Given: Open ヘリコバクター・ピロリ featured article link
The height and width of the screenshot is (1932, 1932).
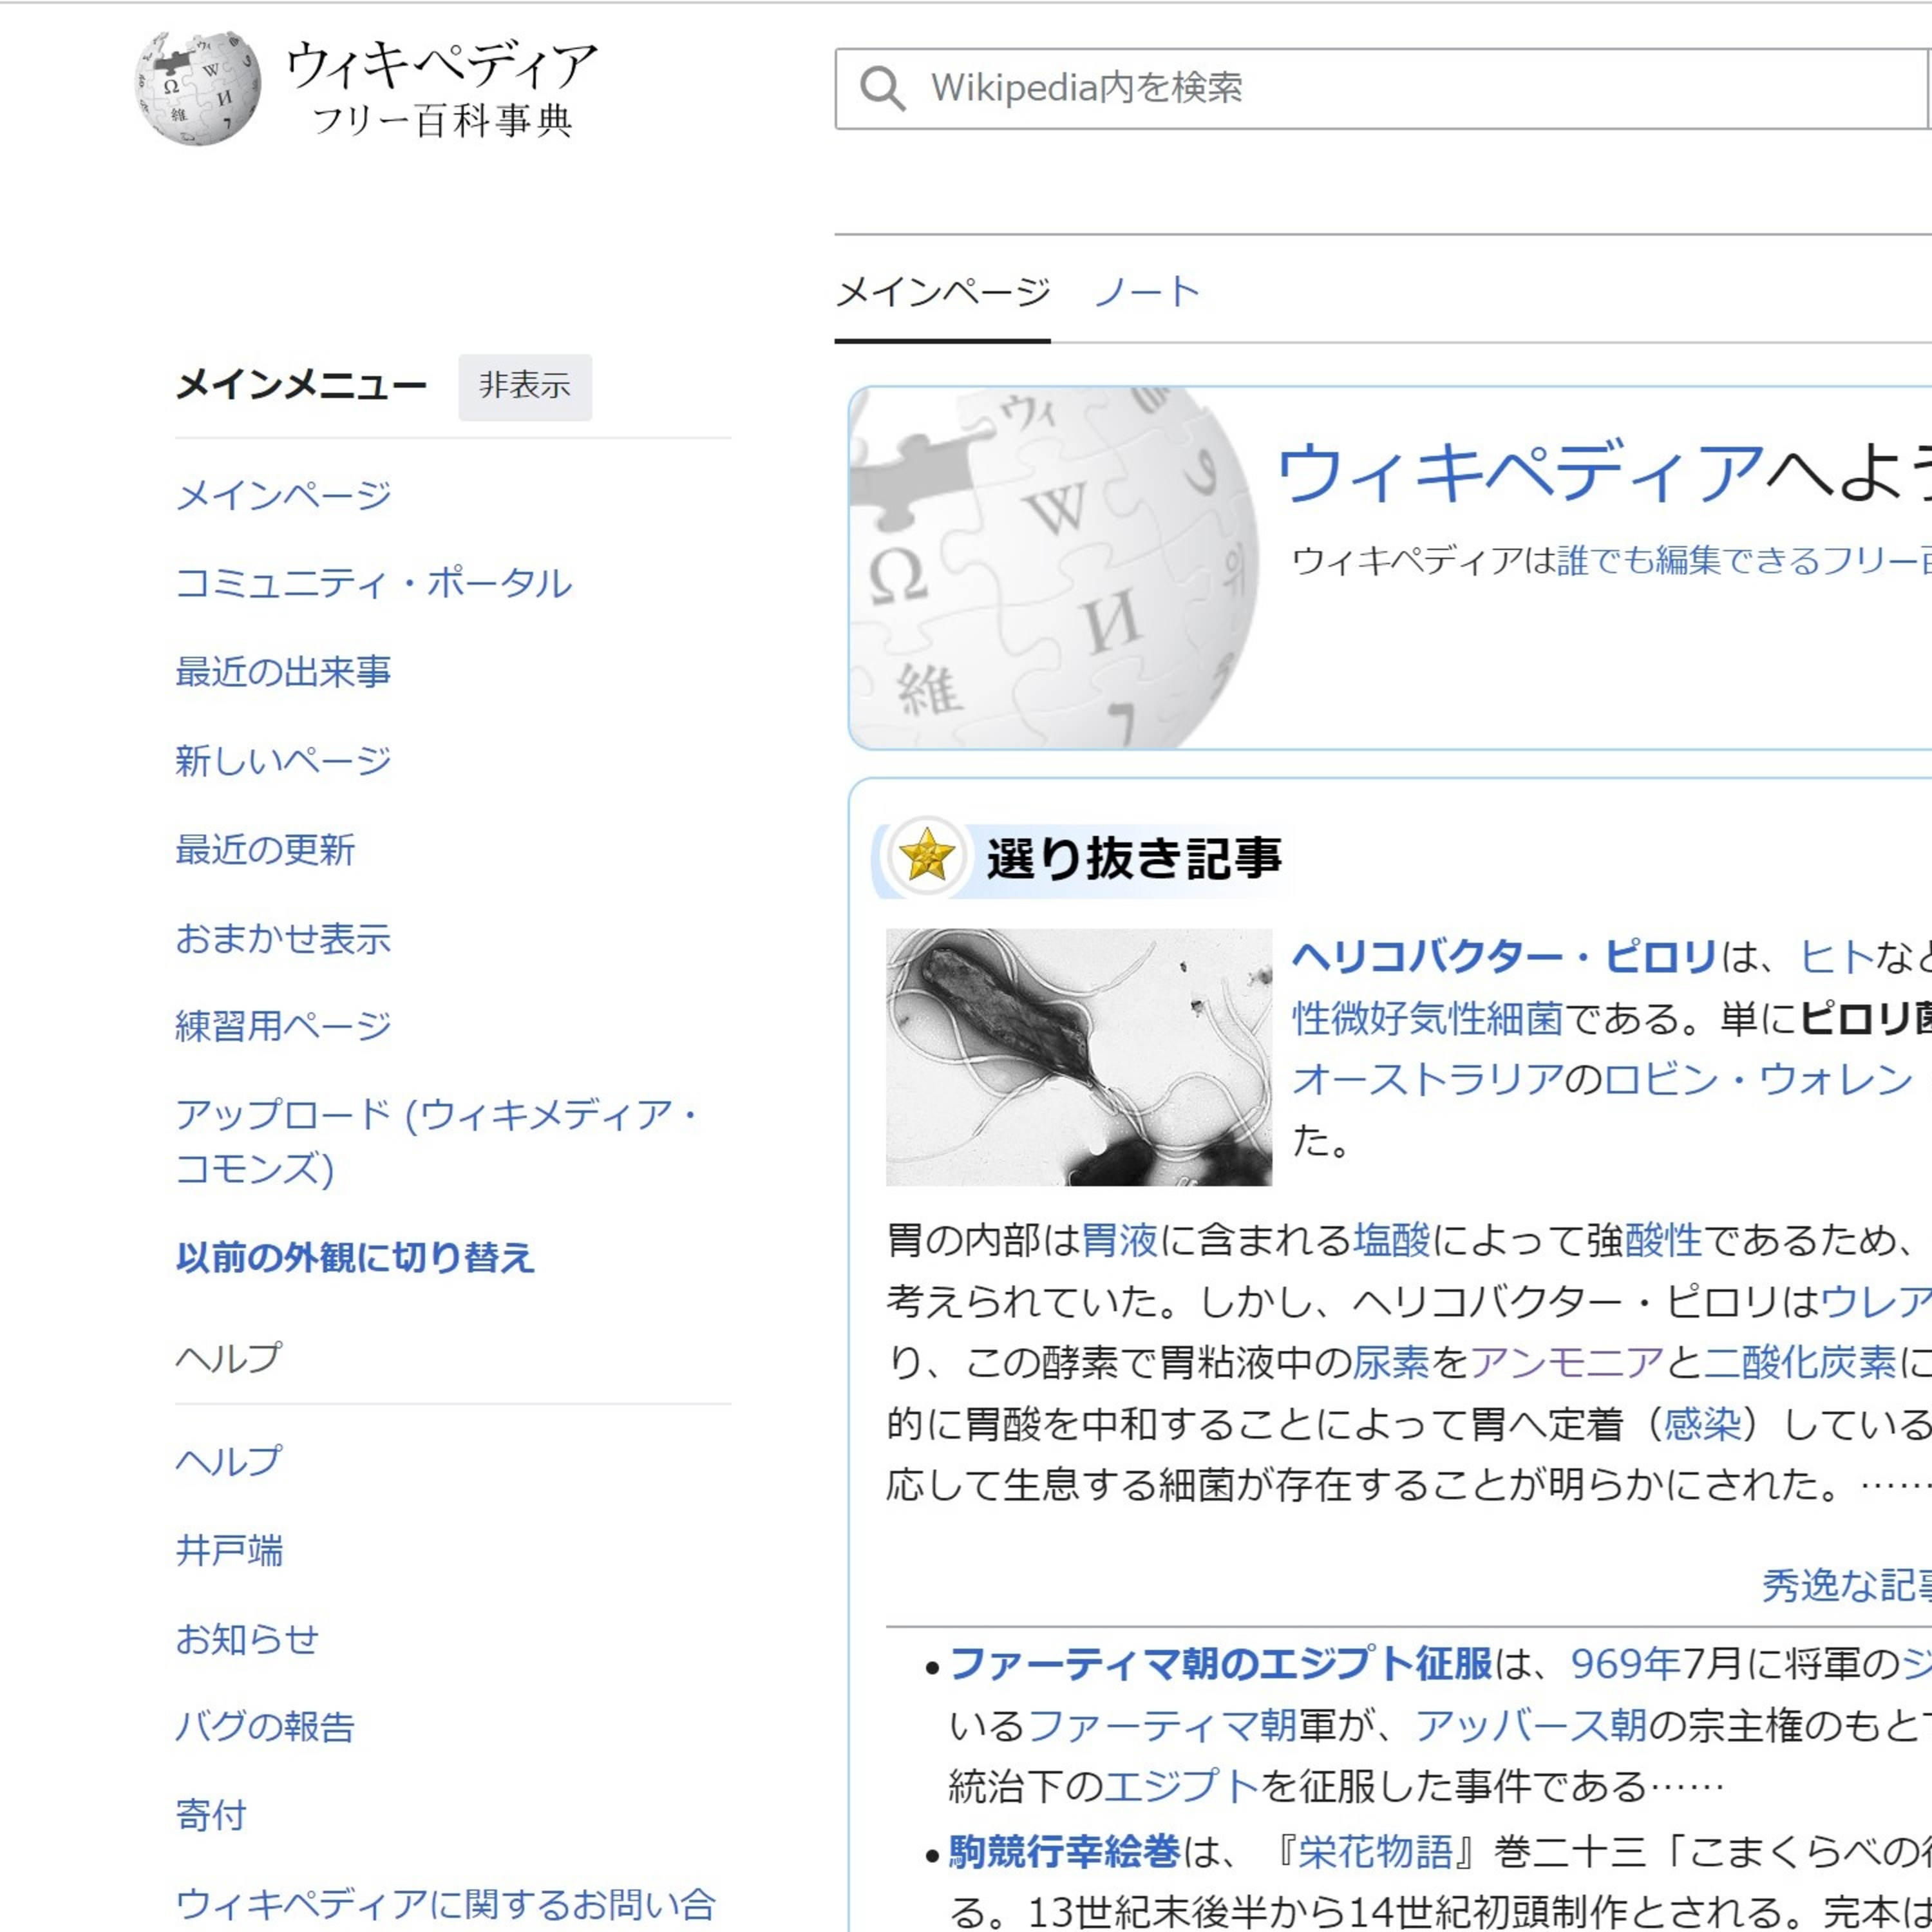Looking at the screenshot, I should 1504,957.
